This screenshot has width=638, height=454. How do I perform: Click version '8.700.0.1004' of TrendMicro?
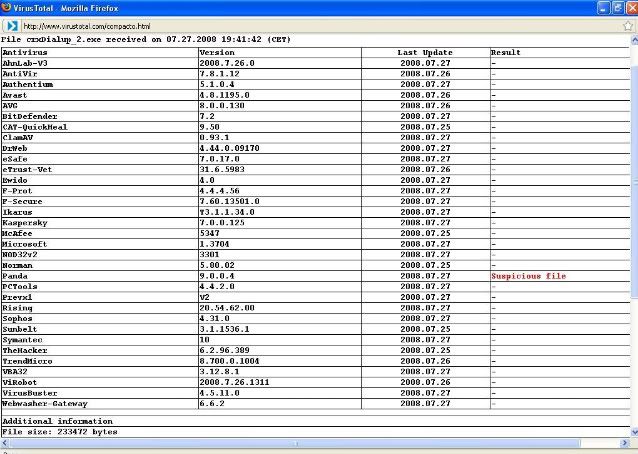(229, 361)
